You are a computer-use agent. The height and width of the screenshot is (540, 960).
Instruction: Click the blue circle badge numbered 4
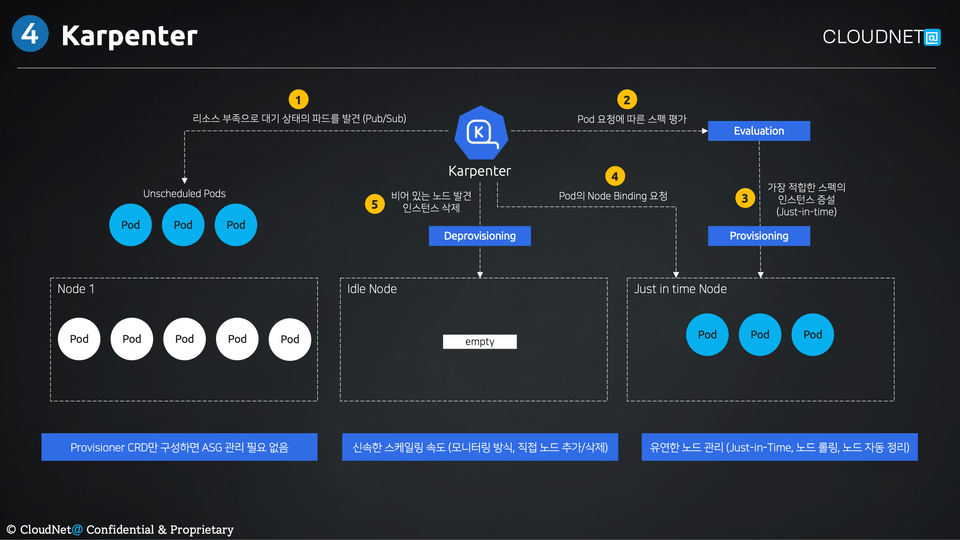[30, 34]
